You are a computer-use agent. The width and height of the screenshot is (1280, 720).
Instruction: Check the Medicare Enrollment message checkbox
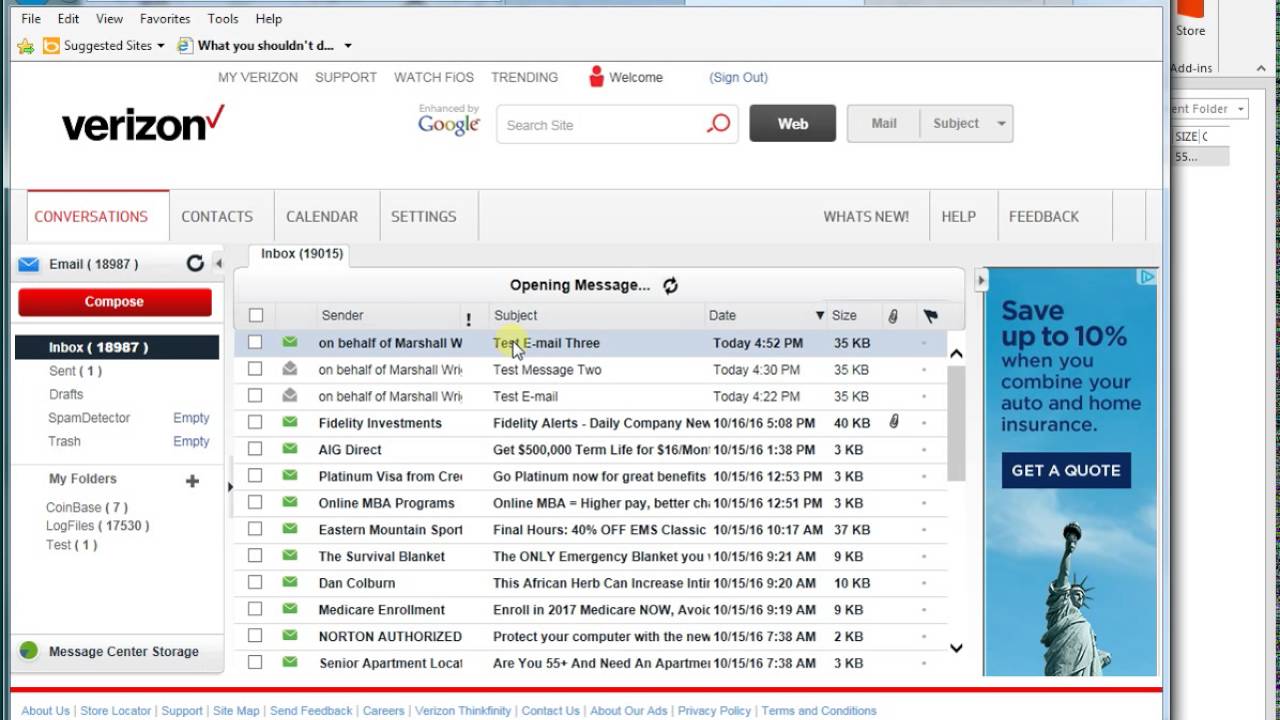click(255, 609)
